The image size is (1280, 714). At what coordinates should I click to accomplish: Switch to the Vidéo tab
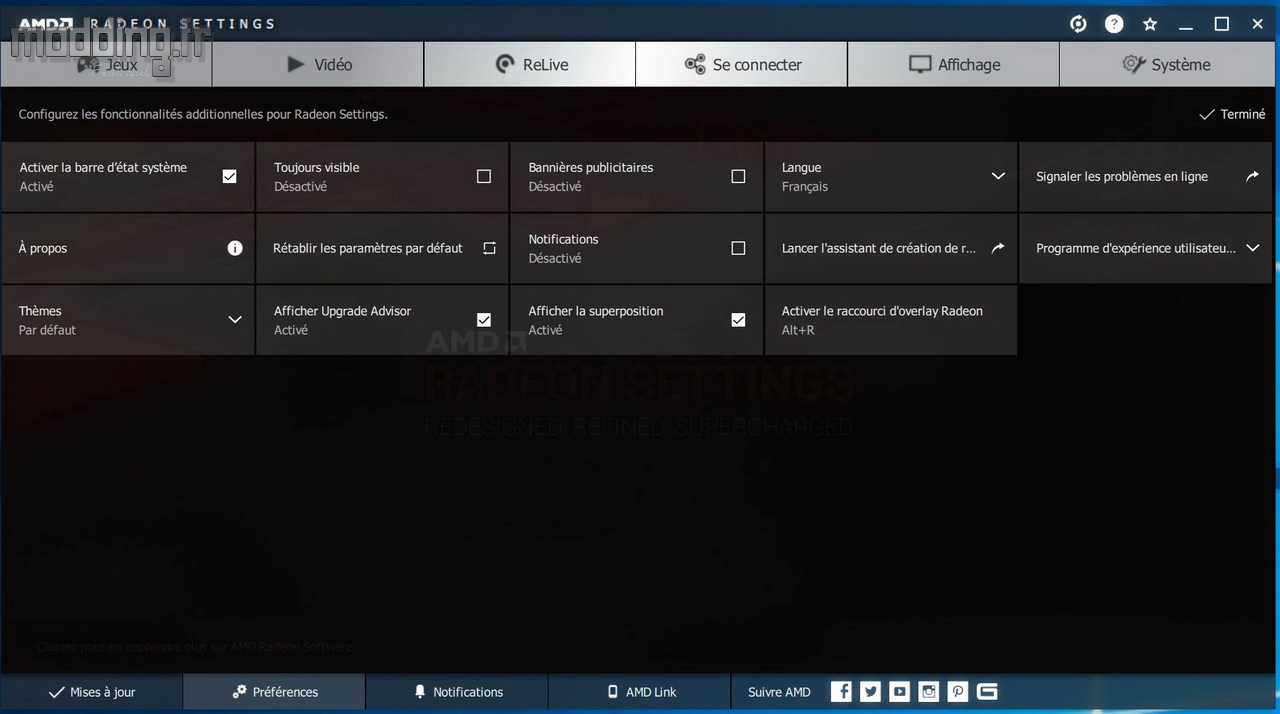coord(318,64)
